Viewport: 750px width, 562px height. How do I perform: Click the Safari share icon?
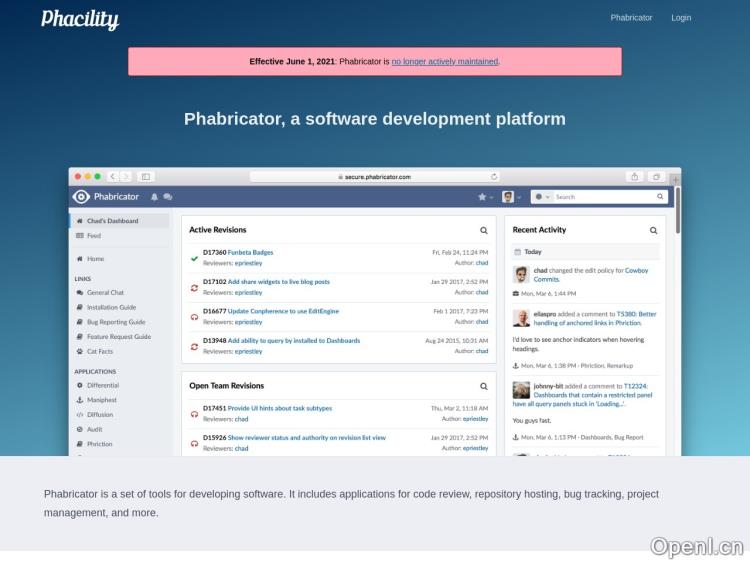[634, 176]
